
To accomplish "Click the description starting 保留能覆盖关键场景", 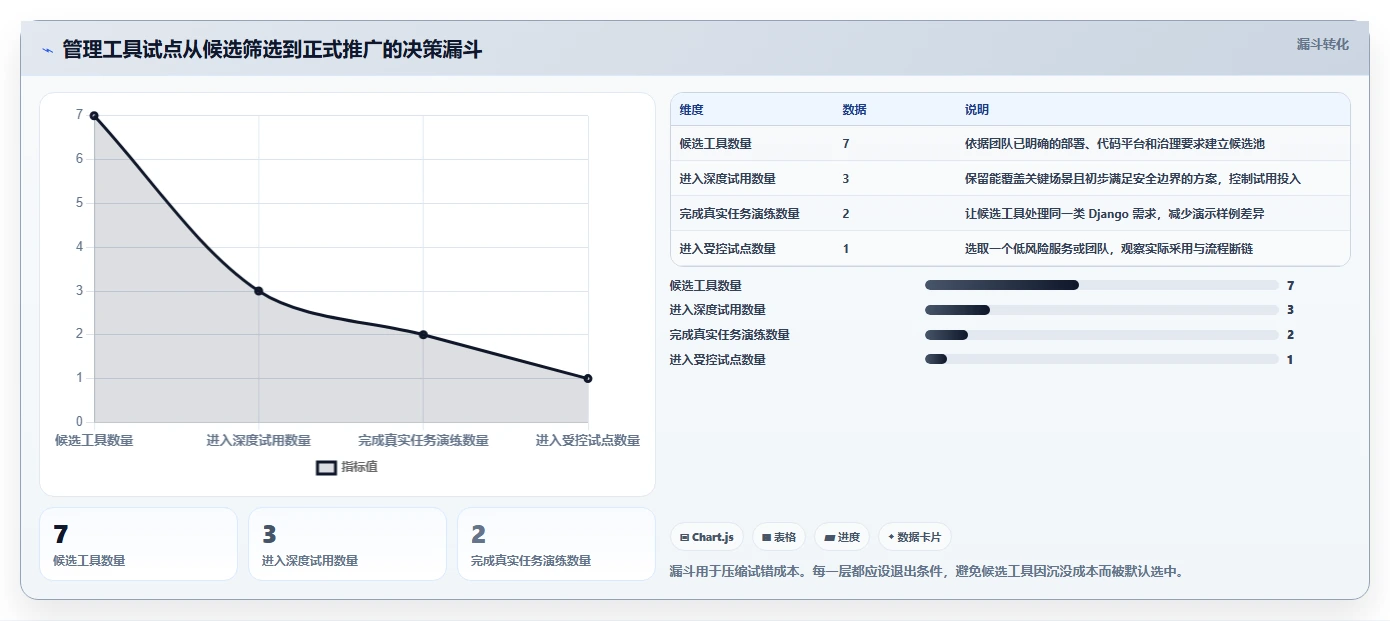I will (x=1132, y=179).
